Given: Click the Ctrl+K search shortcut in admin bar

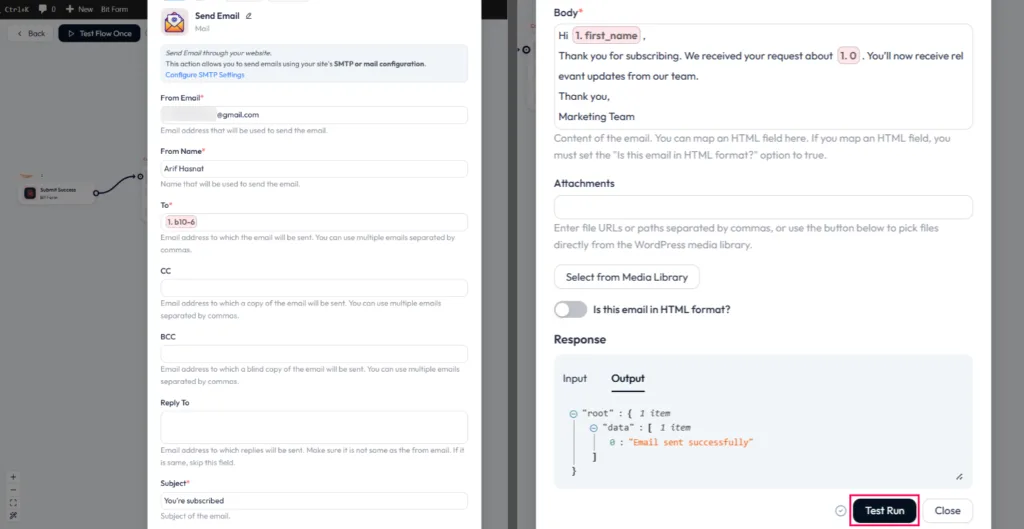Looking at the screenshot, I should 16,9.
